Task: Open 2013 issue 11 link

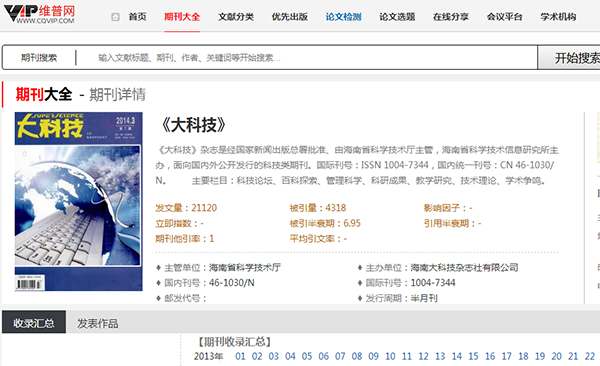Action: [407, 356]
